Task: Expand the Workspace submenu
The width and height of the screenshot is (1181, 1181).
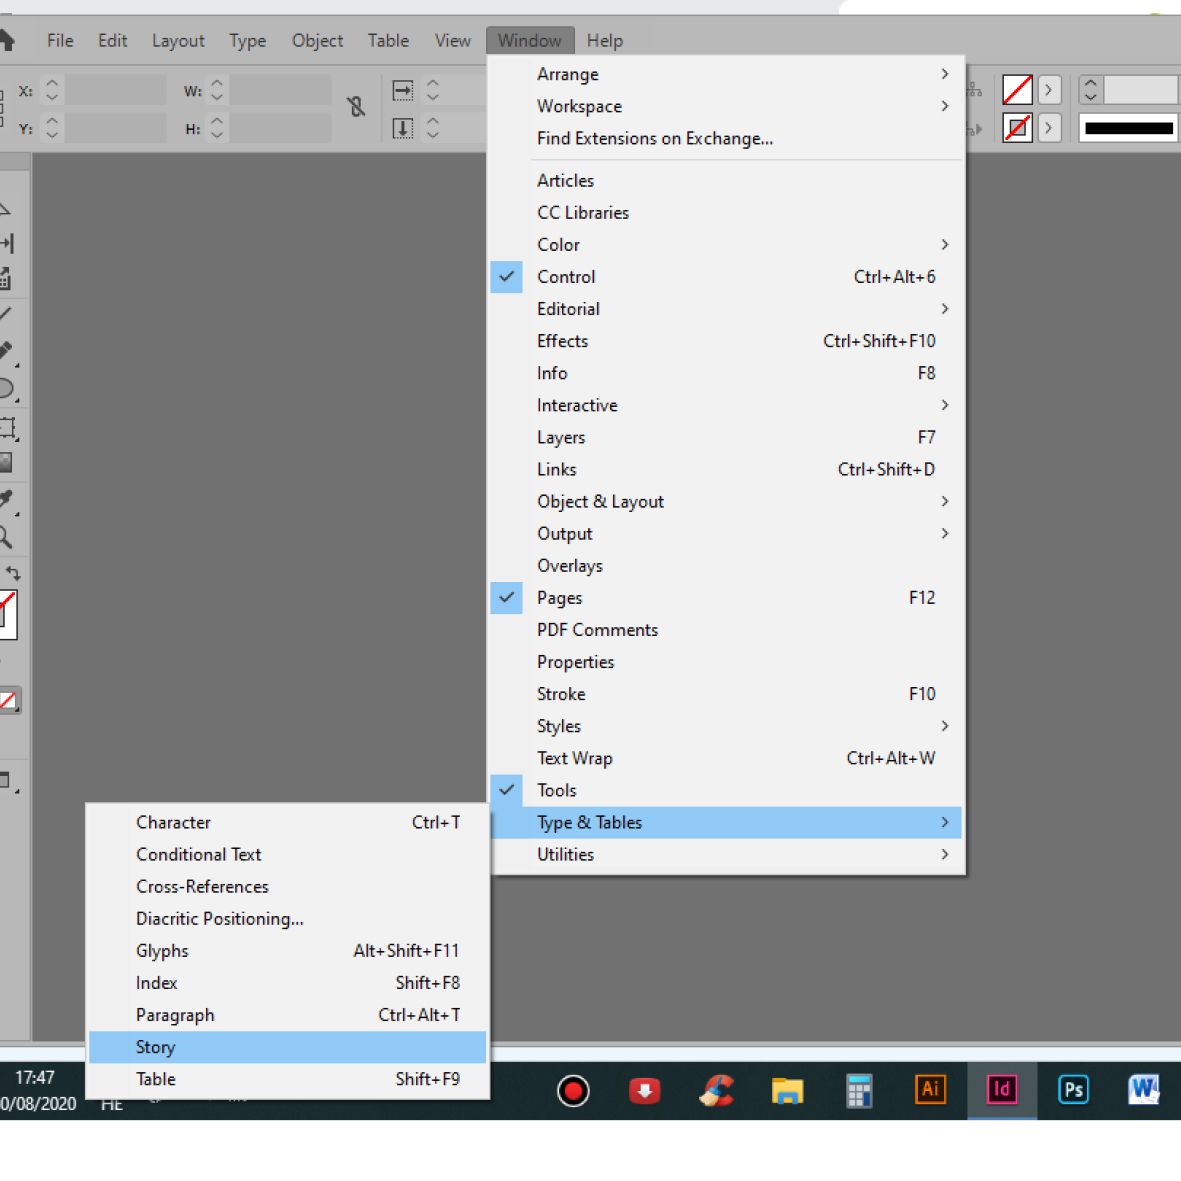Action: [x=726, y=106]
